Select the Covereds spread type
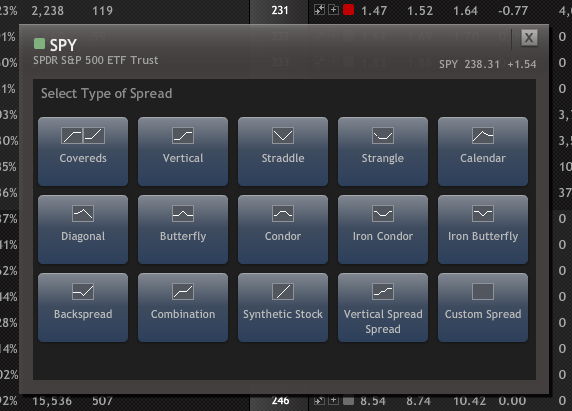Screen dimensions: 572x411 (83, 151)
